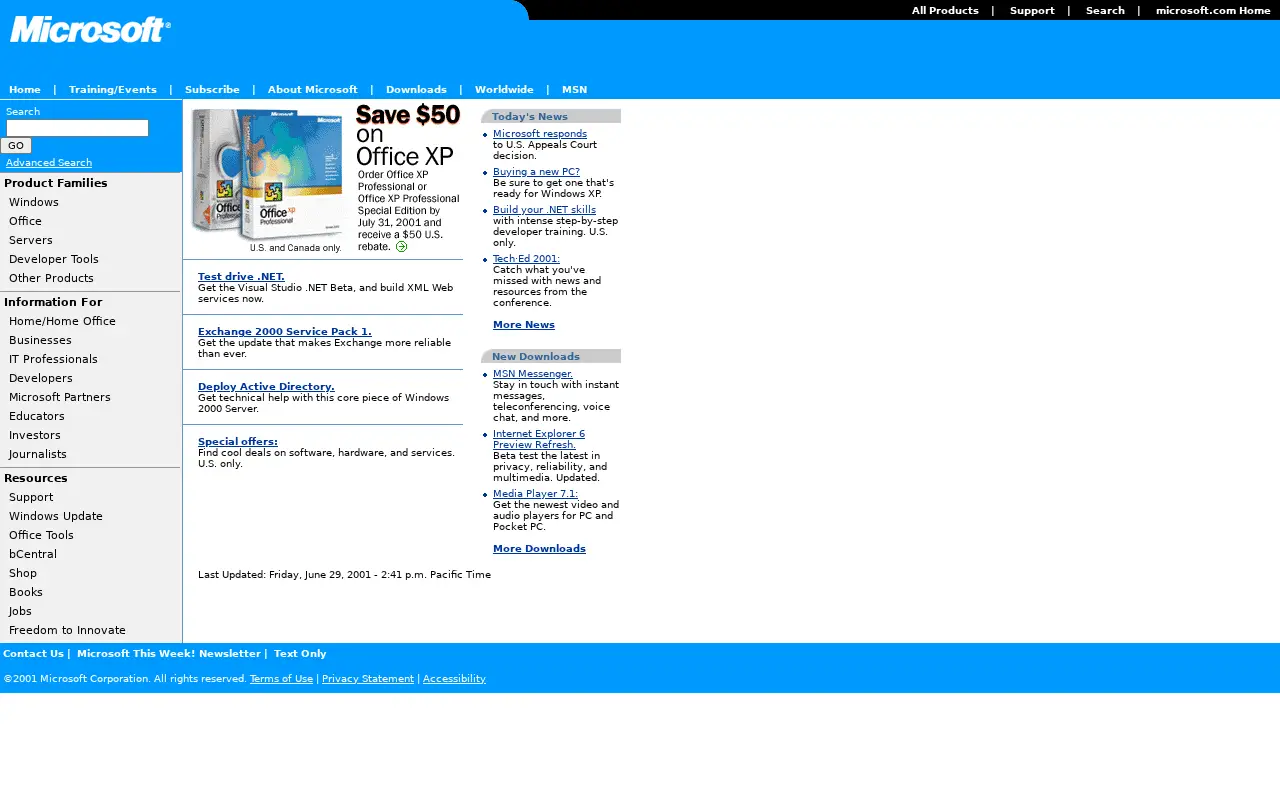1280x800 pixels.
Task: Select Servers under Product Families
Action: 31,240
